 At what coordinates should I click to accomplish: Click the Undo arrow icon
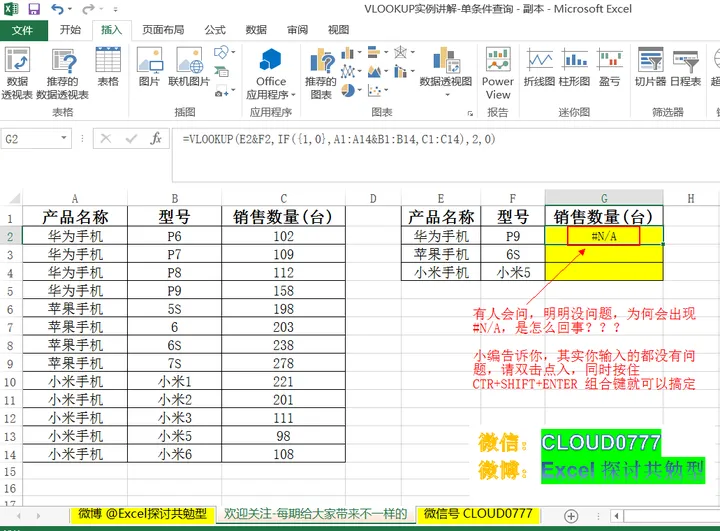click(57, 9)
